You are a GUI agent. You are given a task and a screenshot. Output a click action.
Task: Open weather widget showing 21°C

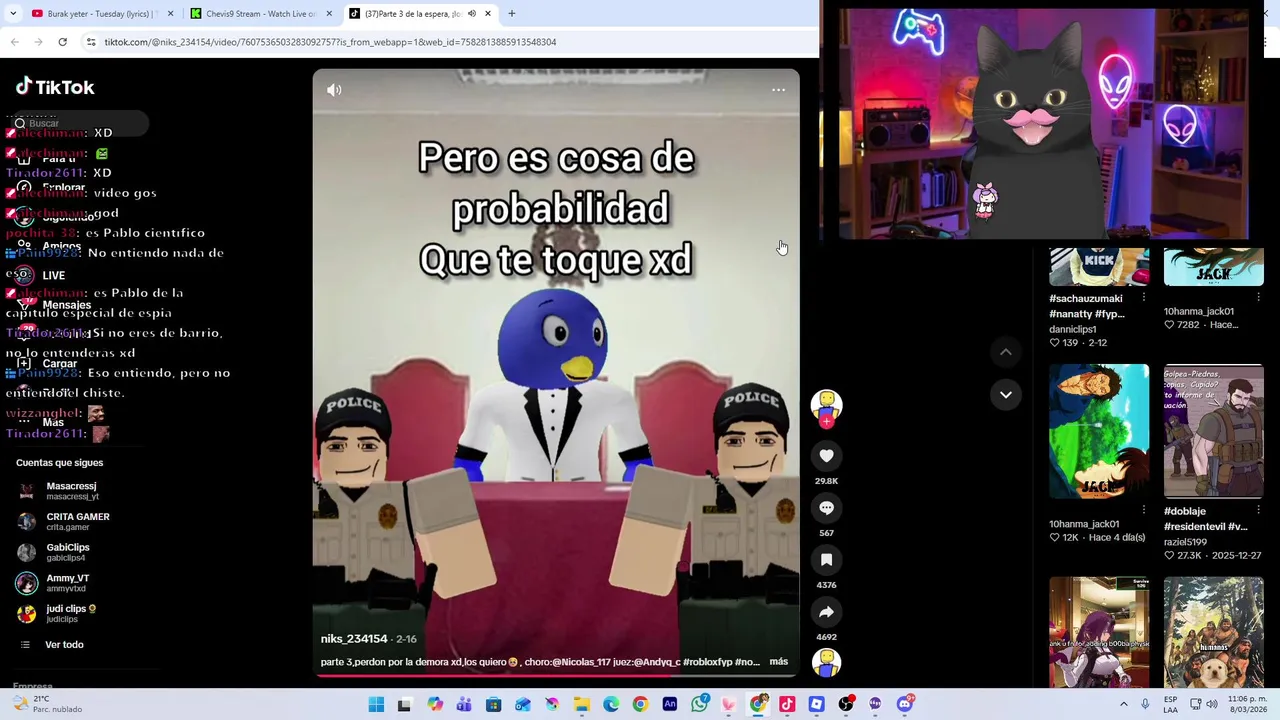[x=46, y=704]
